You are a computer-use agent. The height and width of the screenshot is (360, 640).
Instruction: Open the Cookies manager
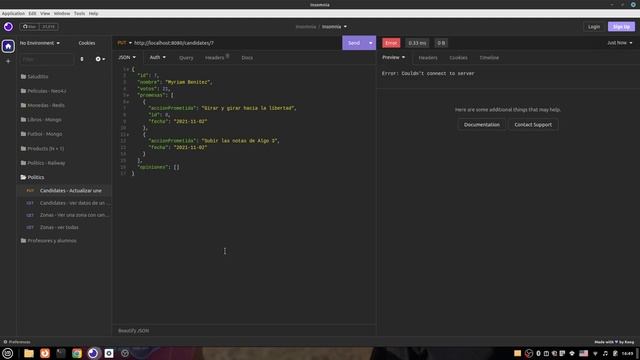click(x=87, y=43)
